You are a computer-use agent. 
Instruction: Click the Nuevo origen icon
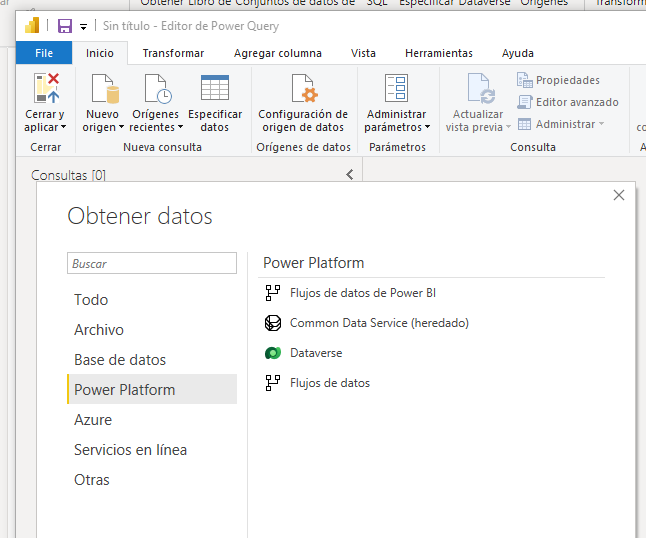pyautogui.click(x=105, y=88)
